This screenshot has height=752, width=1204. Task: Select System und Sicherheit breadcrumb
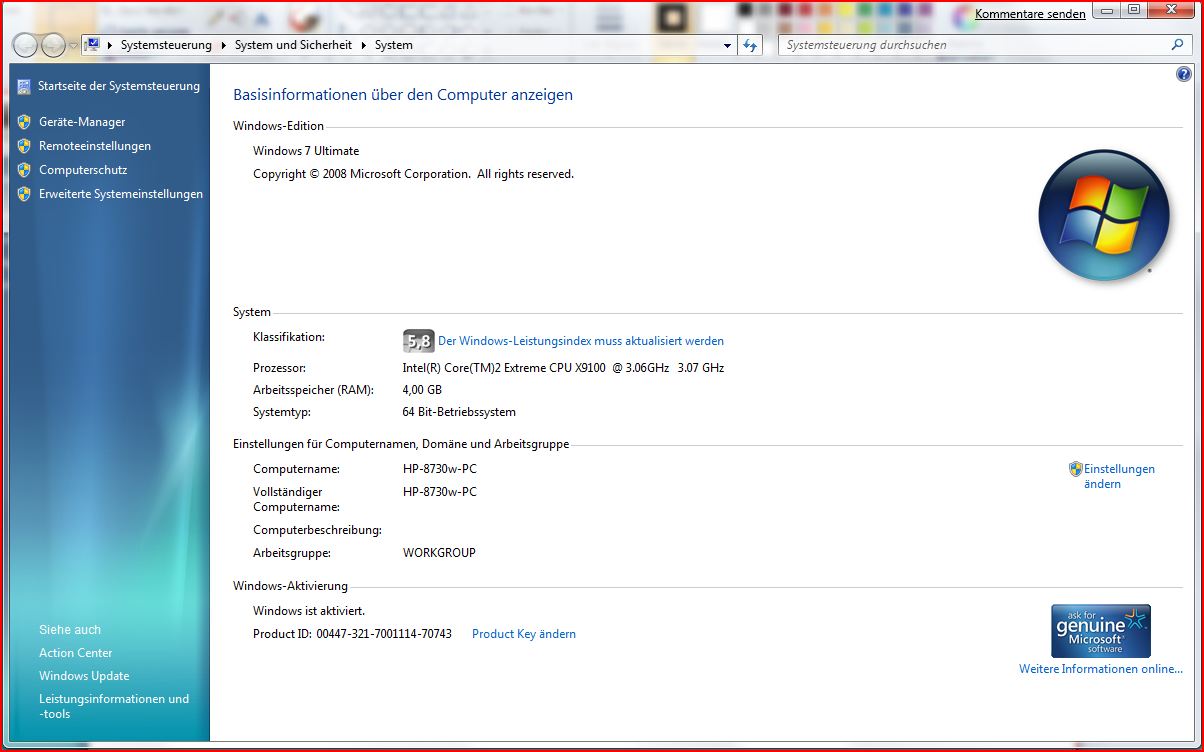point(293,45)
